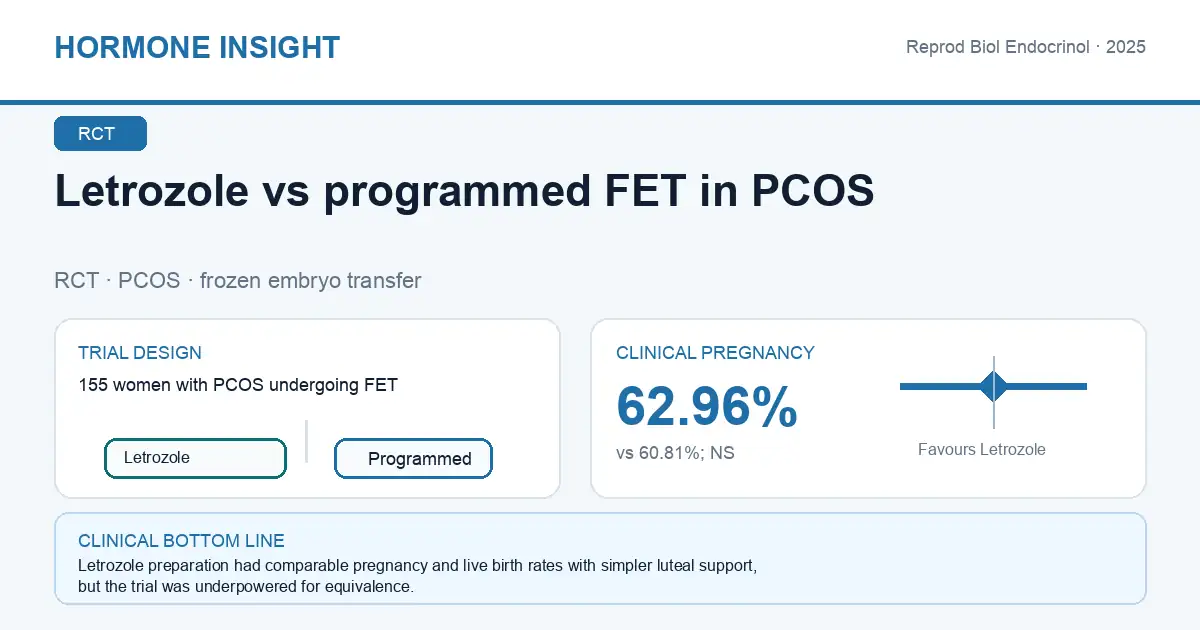Select the Programmed arm box
The width and height of the screenshot is (1200, 630).
[413, 459]
